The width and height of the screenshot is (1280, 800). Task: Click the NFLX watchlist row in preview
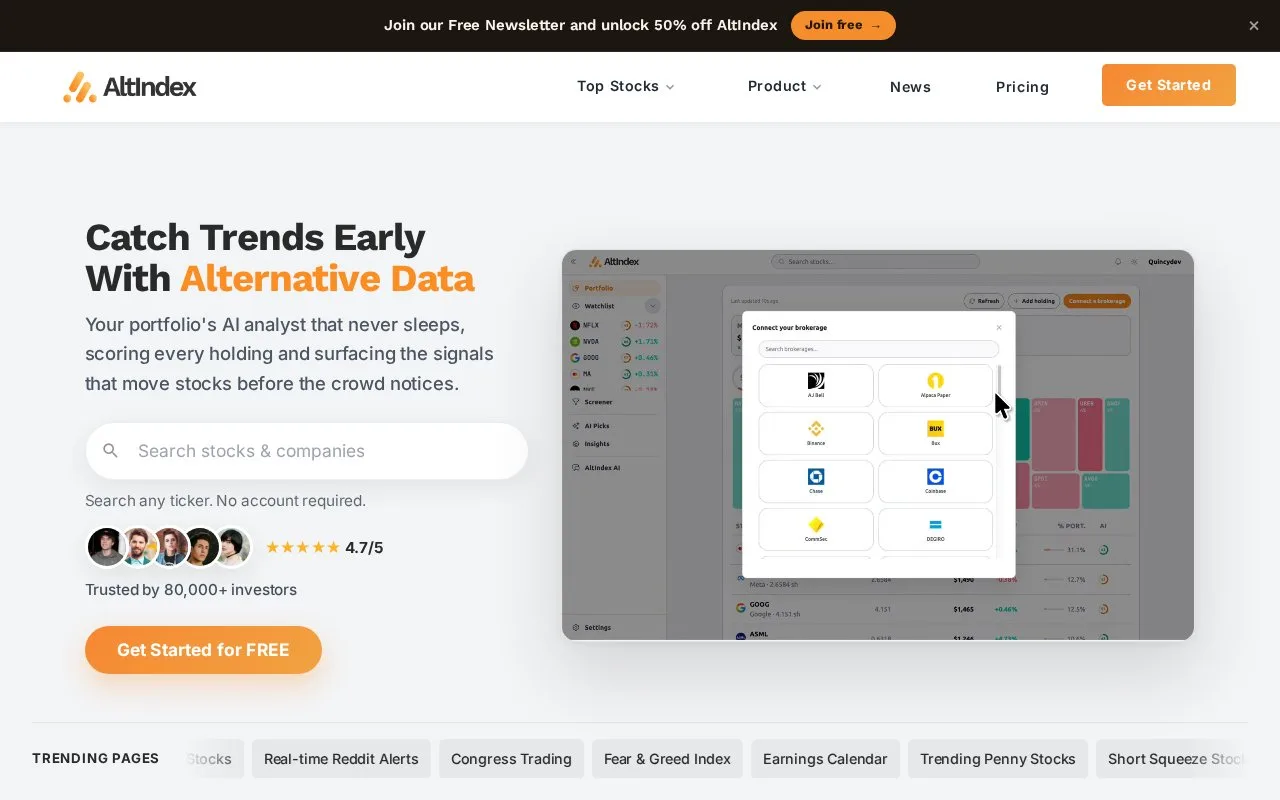tap(614, 325)
